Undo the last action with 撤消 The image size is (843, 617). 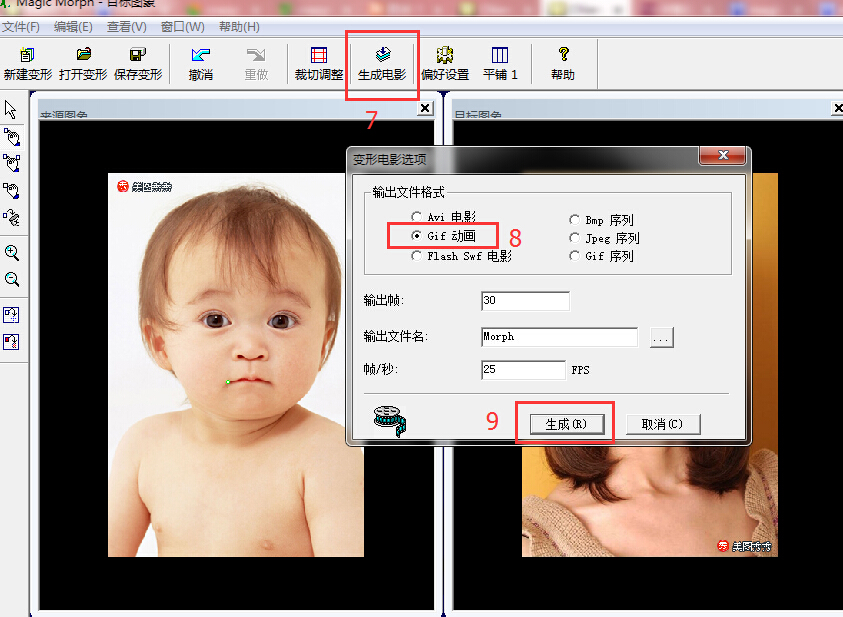[201, 64]
